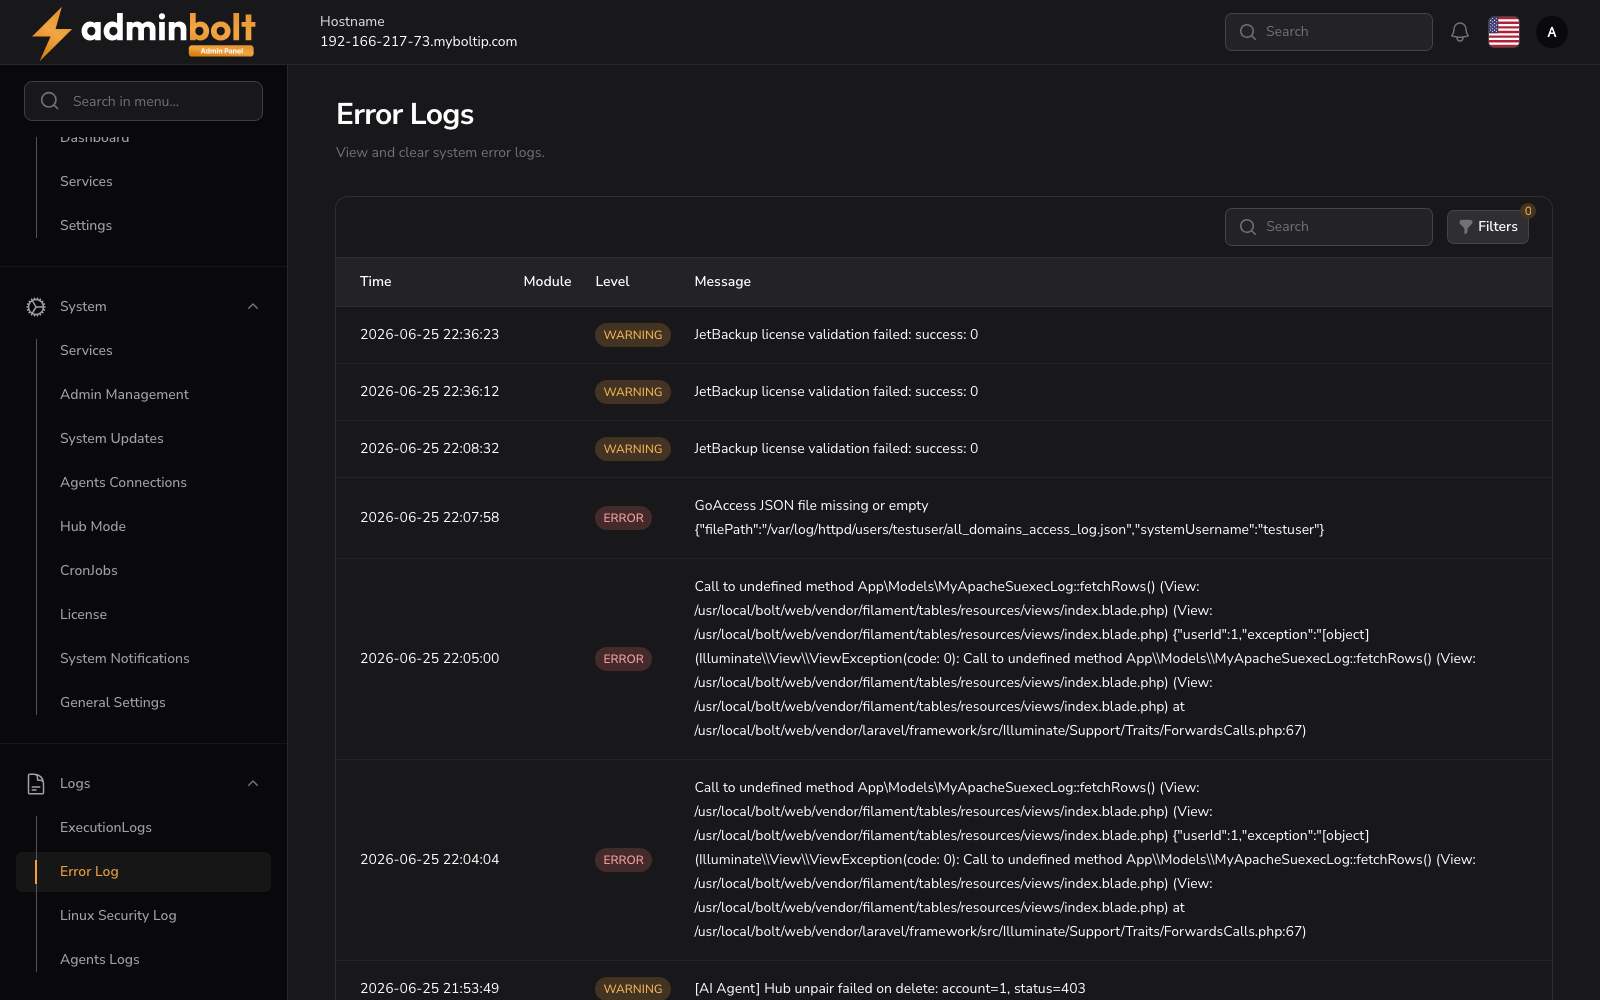Open License page

pos(83,615)
